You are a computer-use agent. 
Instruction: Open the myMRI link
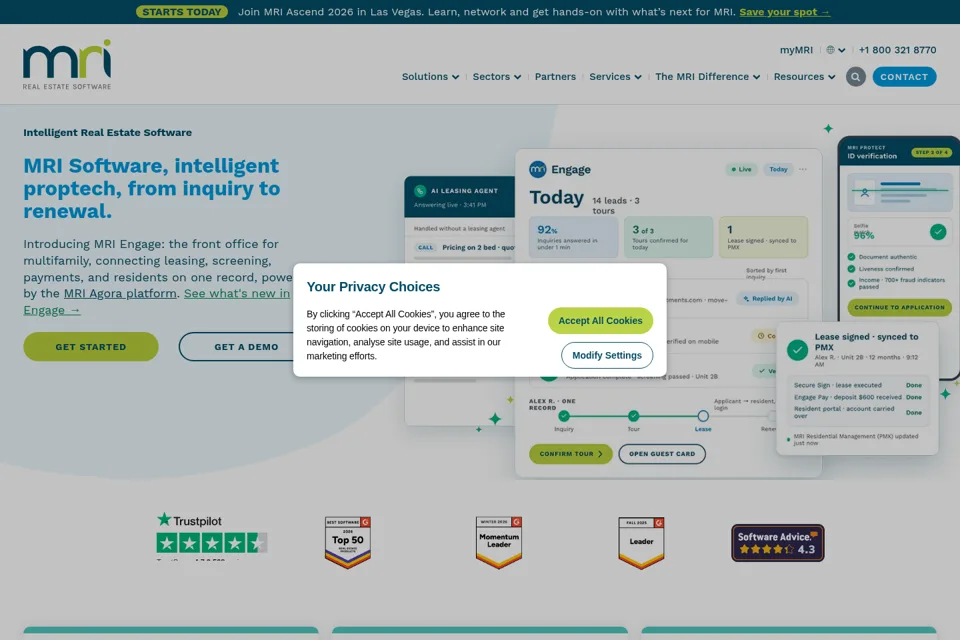(x=796, y=50)
